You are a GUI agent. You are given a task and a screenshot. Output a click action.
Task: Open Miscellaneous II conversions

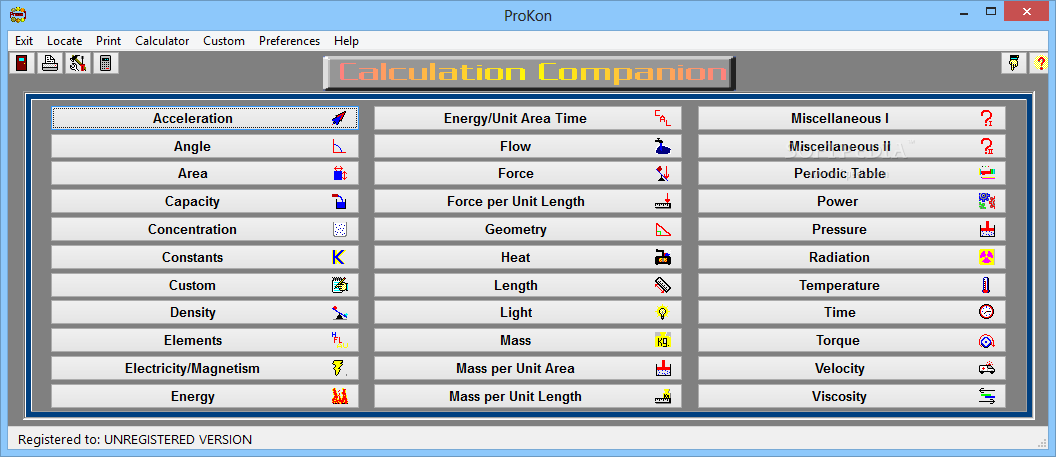coord(852,146)
